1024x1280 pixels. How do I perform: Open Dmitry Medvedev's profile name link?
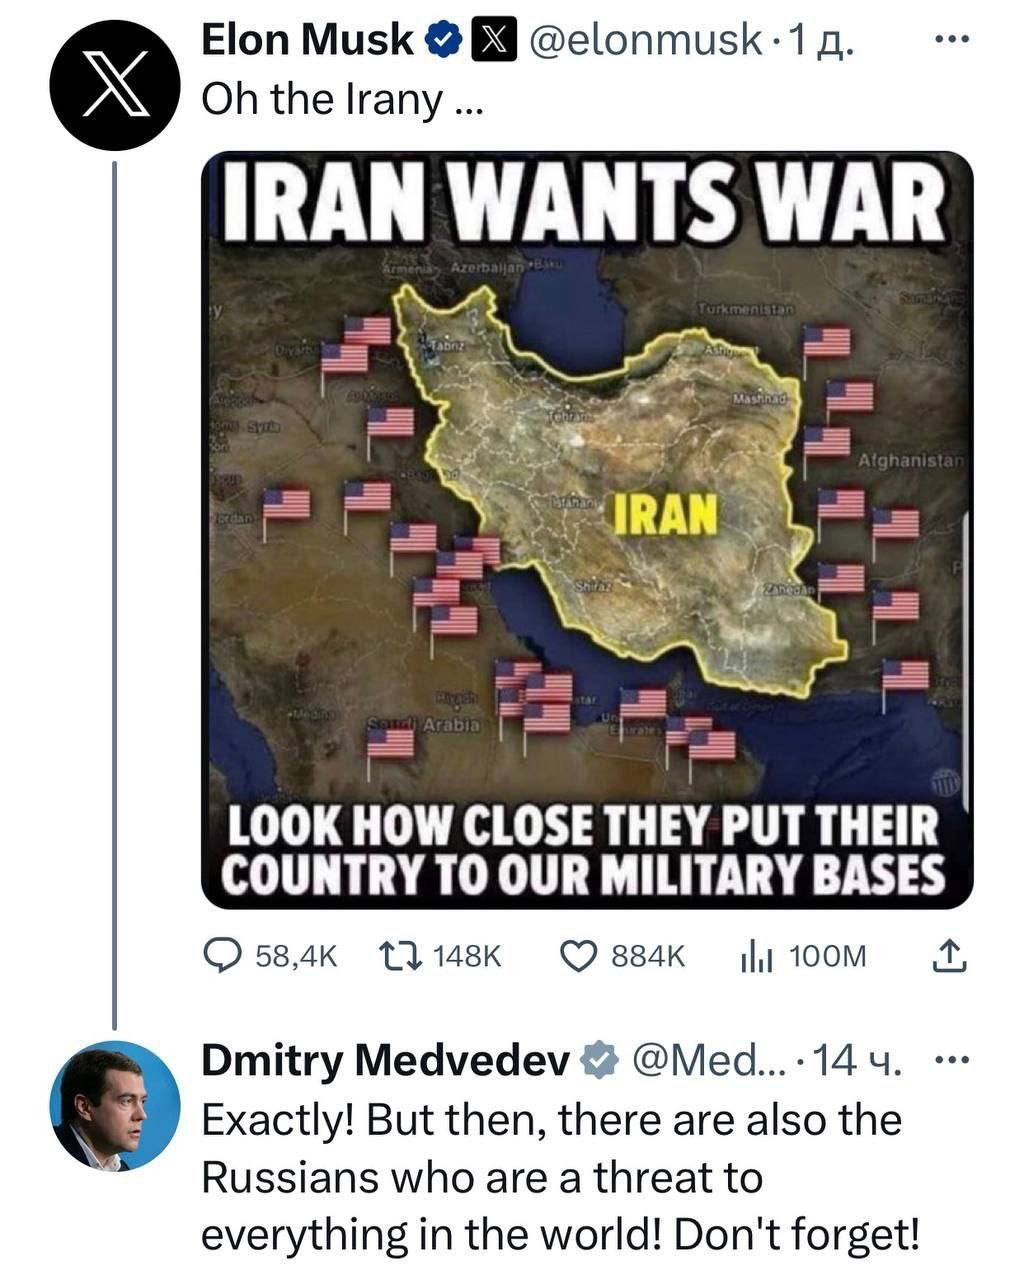click(386, 1061)
